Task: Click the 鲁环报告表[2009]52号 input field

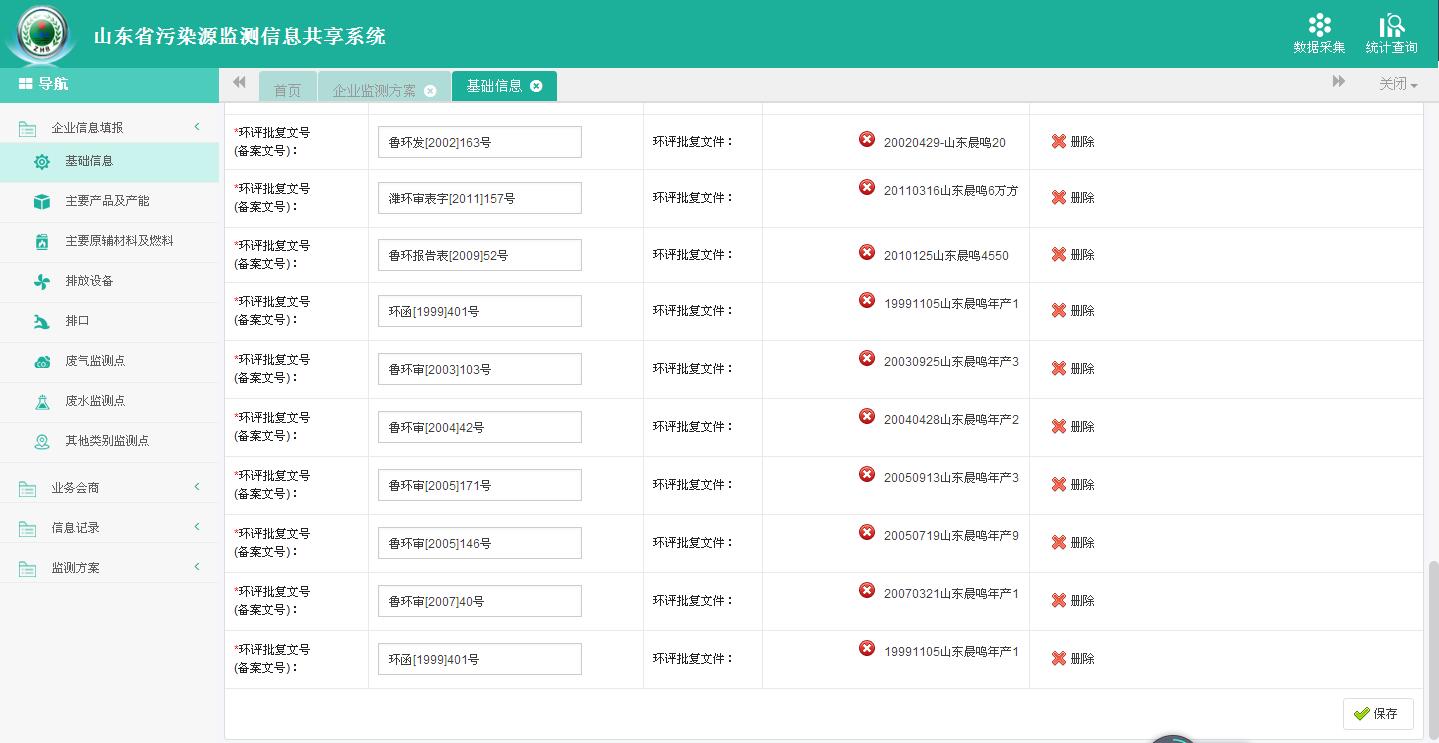Action: tap(479, 256)
